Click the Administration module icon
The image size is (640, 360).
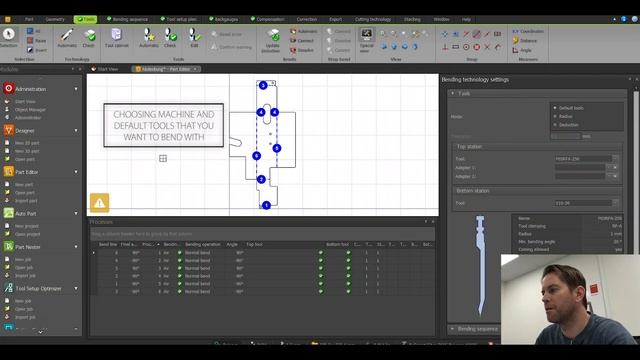coord(9,89)
